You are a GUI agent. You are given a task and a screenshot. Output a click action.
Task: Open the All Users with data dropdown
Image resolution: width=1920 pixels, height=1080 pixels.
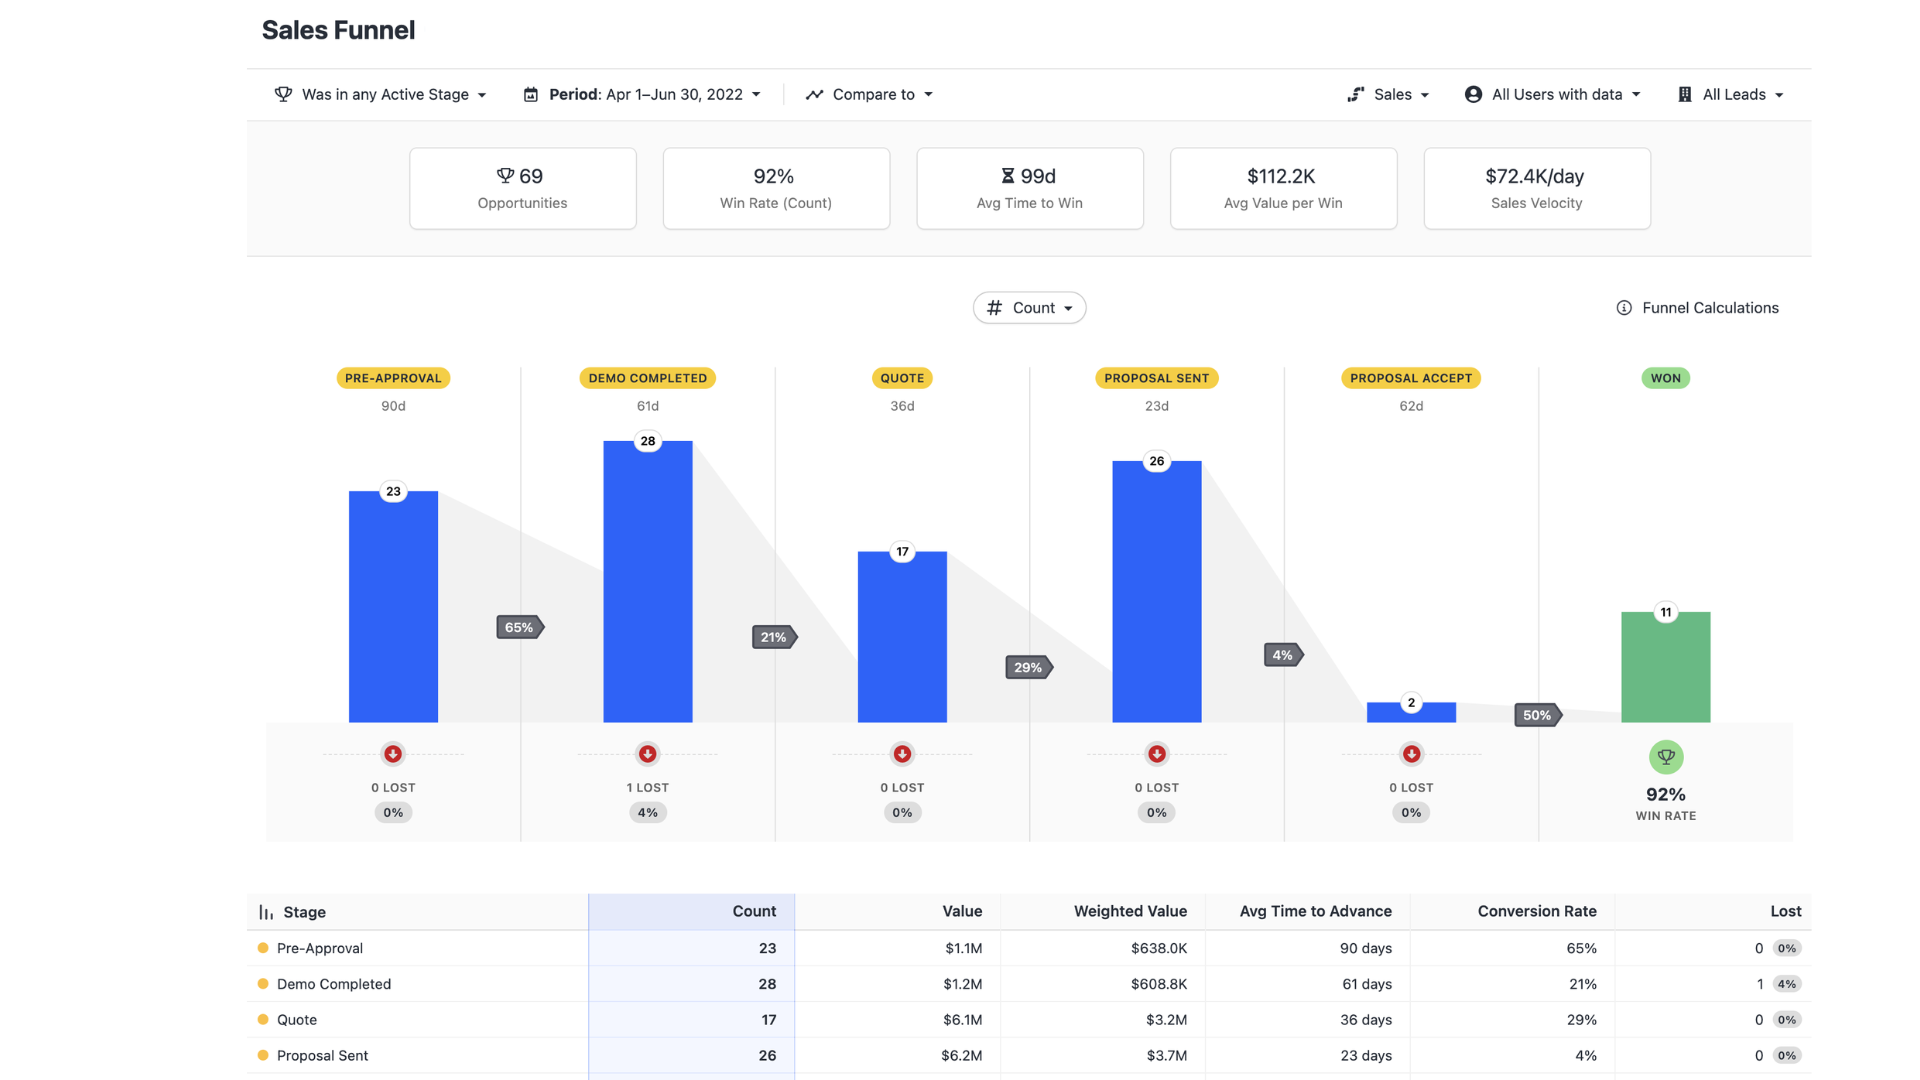coord(1553,94)
